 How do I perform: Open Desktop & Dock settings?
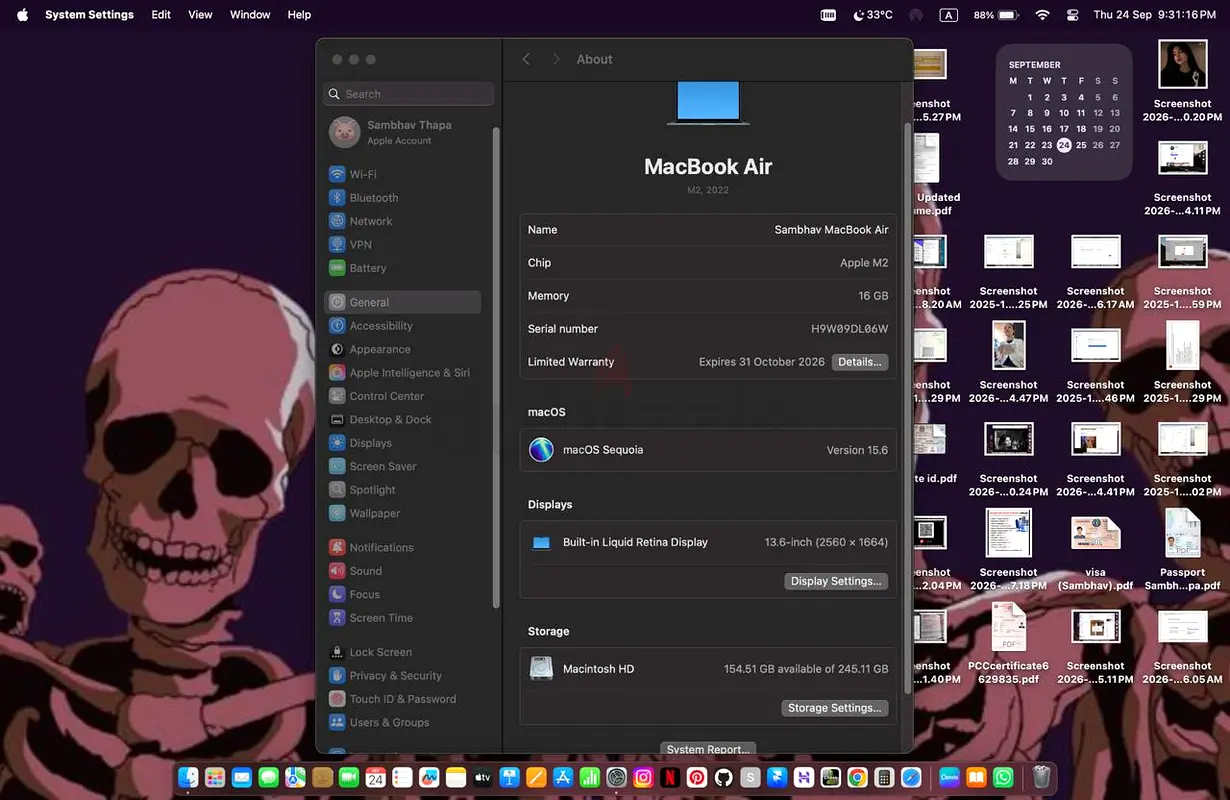pos(402,419)
